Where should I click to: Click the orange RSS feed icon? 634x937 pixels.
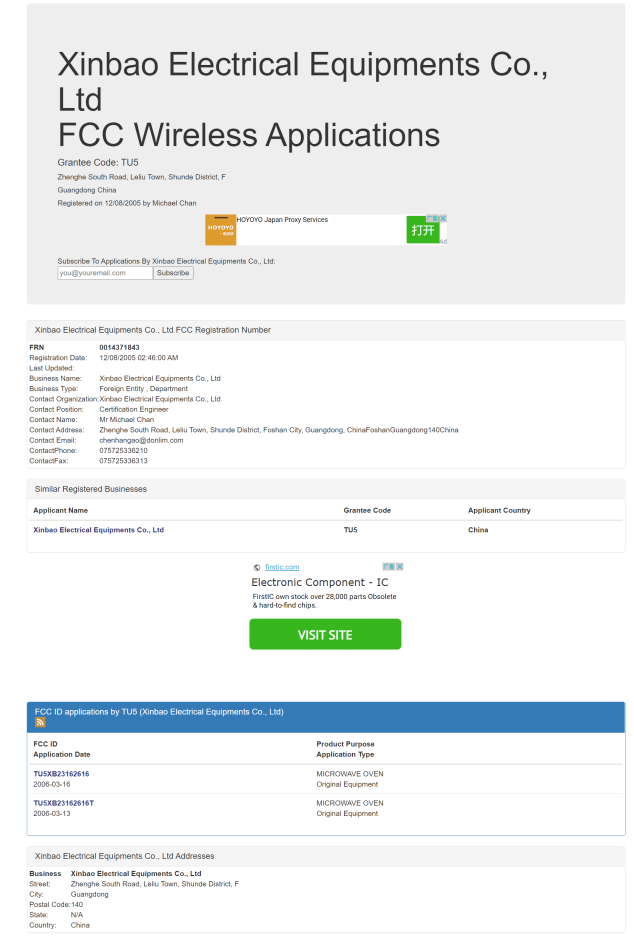coord(40,722)
